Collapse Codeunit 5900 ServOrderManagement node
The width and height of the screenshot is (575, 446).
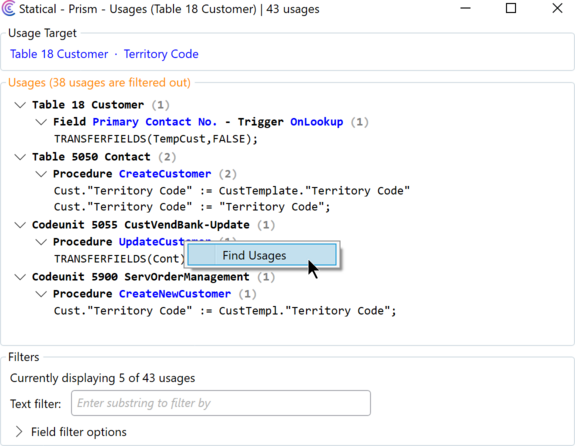tap(20, 277)
